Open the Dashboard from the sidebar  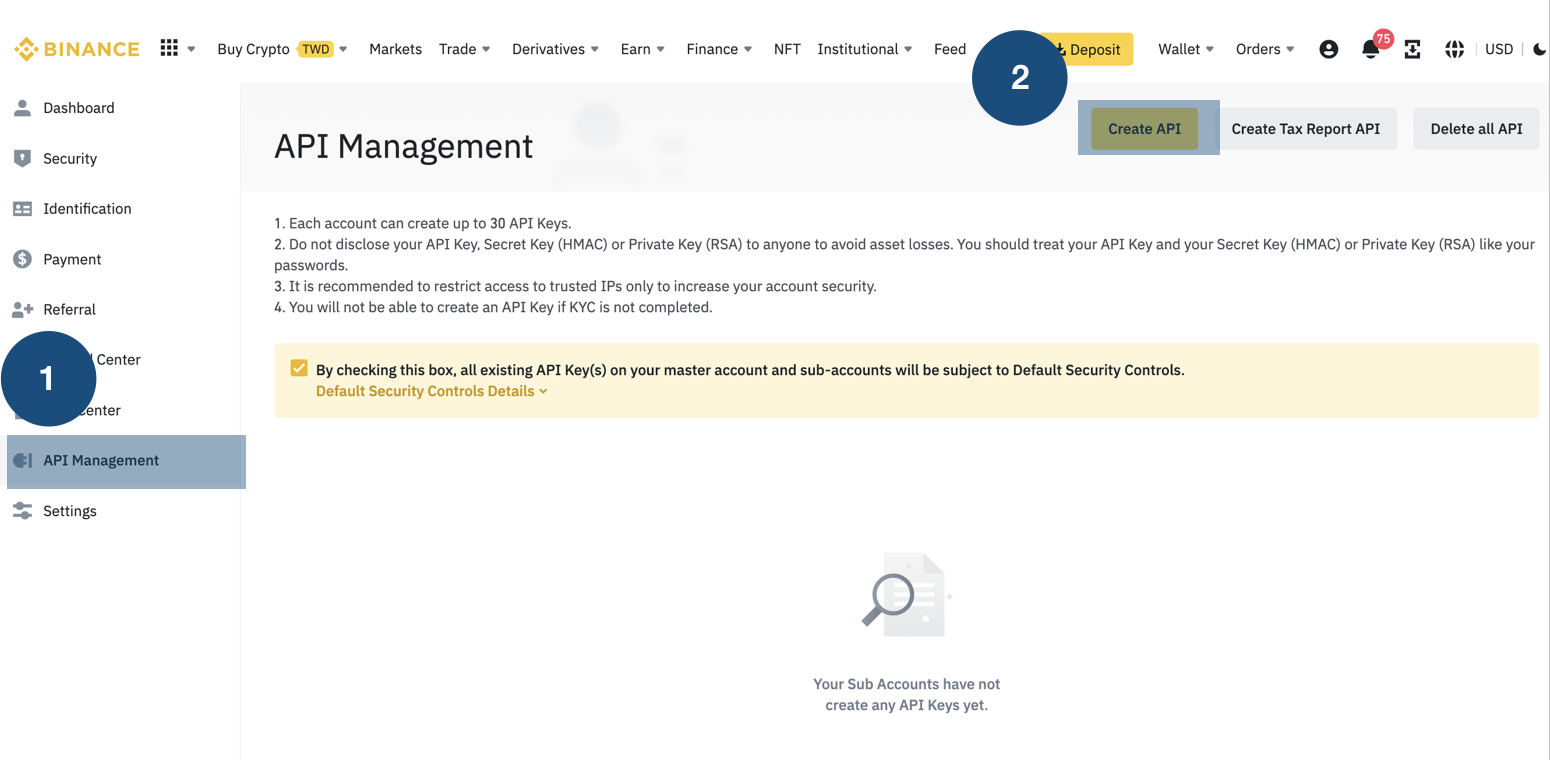pyautogui.click(x=80, y=108)
